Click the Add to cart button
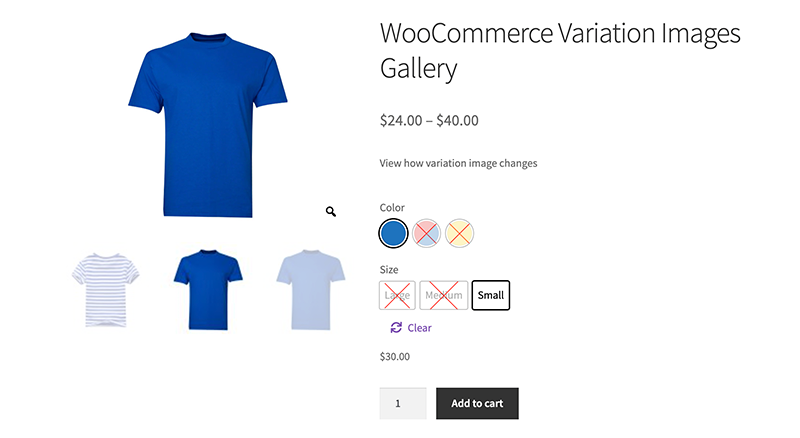This screenshot has width=800, height=438. click(477, 403)
